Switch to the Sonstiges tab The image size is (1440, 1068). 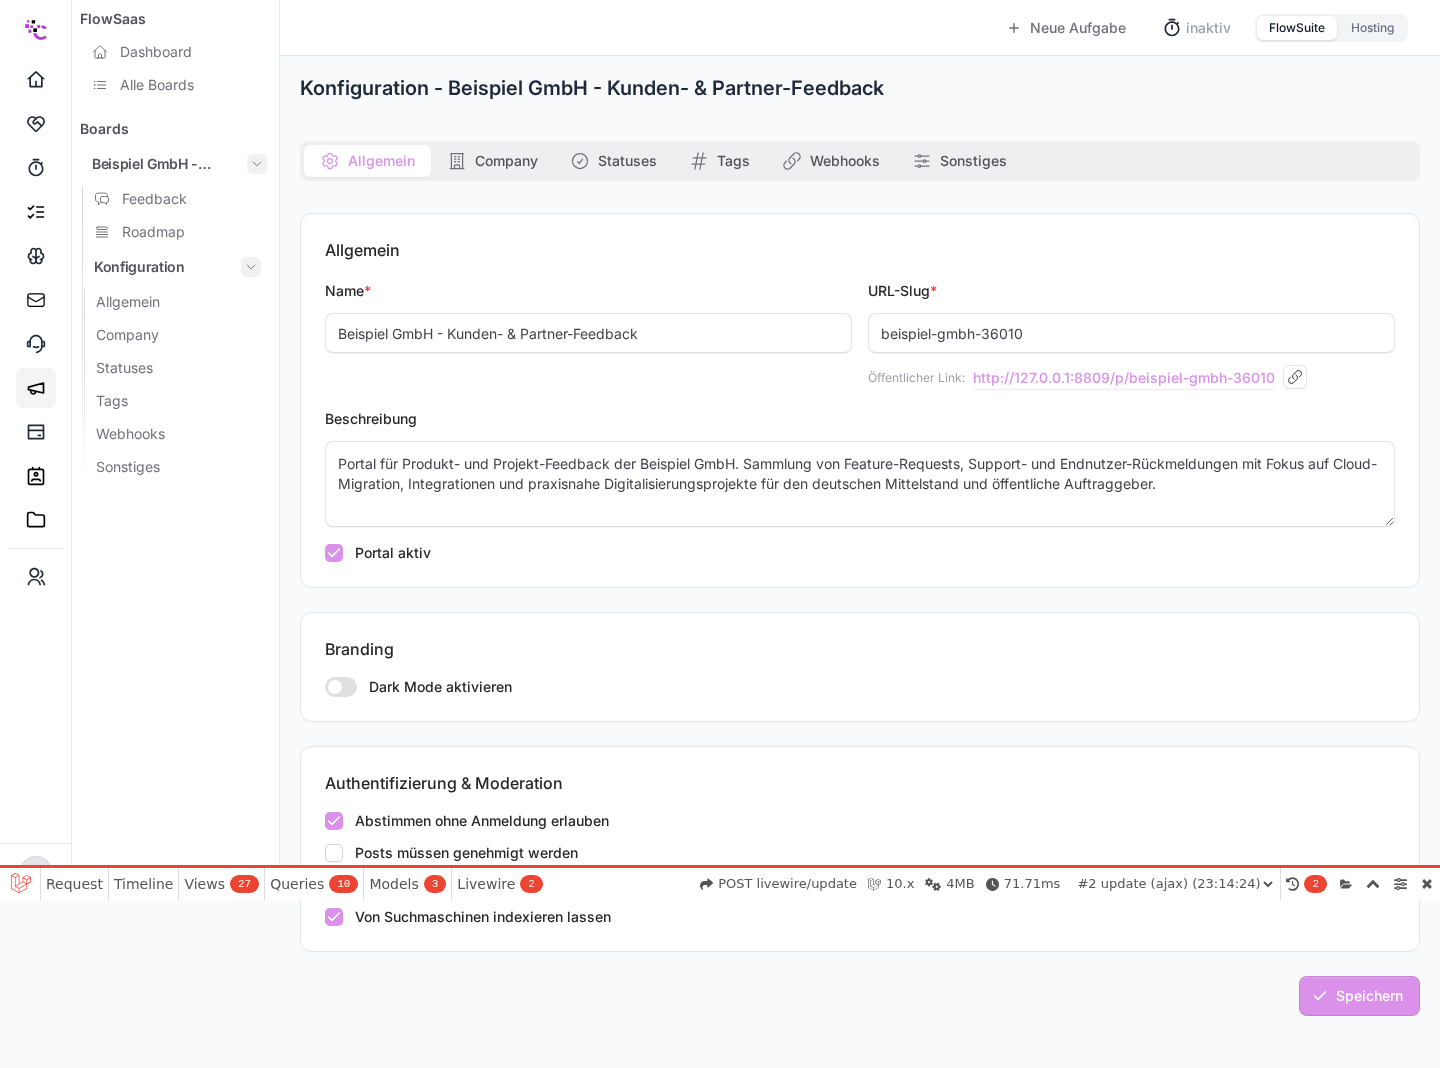(x=960, y=161)
